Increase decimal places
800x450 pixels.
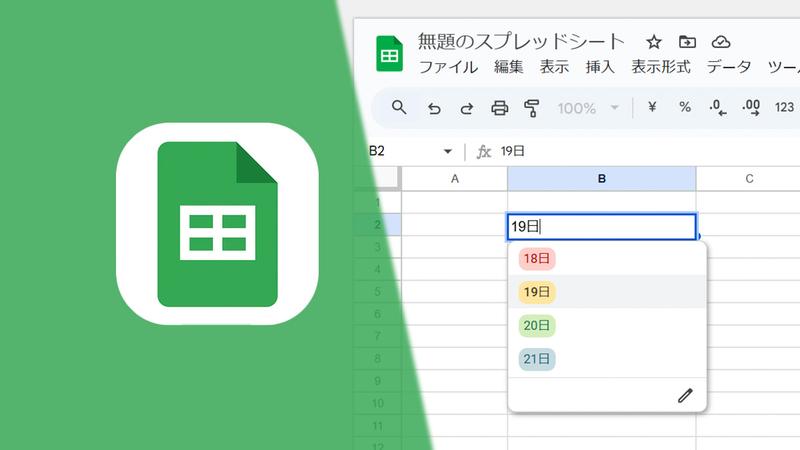(x=751, y=108)
